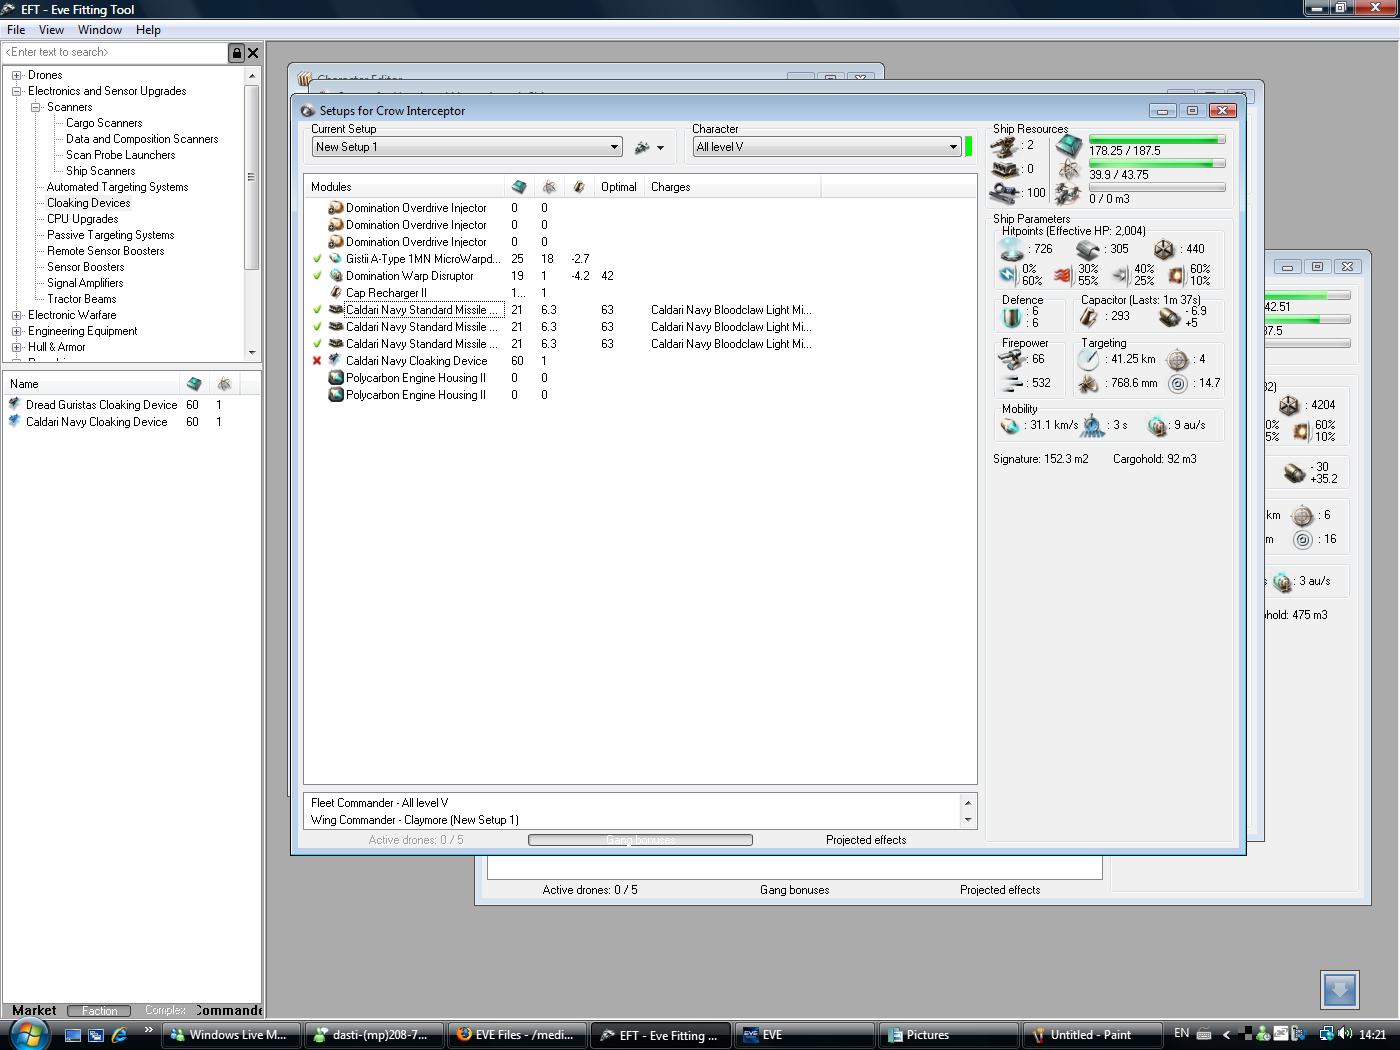Click the ship icon next to Current Setup
The height and width of the screenshot is (1050, 1400).
click(x=642, y=147)
